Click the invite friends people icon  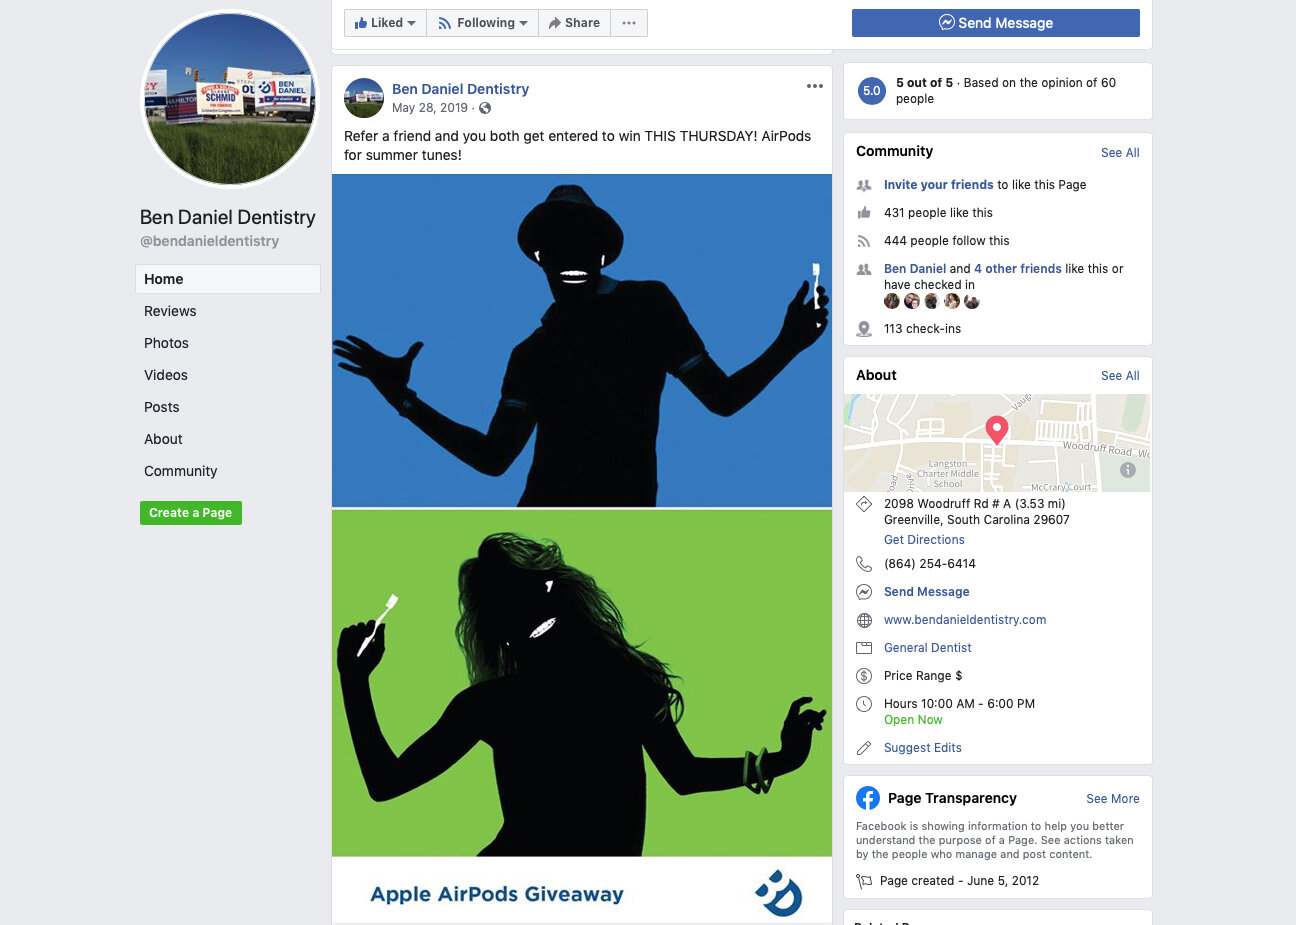click(864, 185)
